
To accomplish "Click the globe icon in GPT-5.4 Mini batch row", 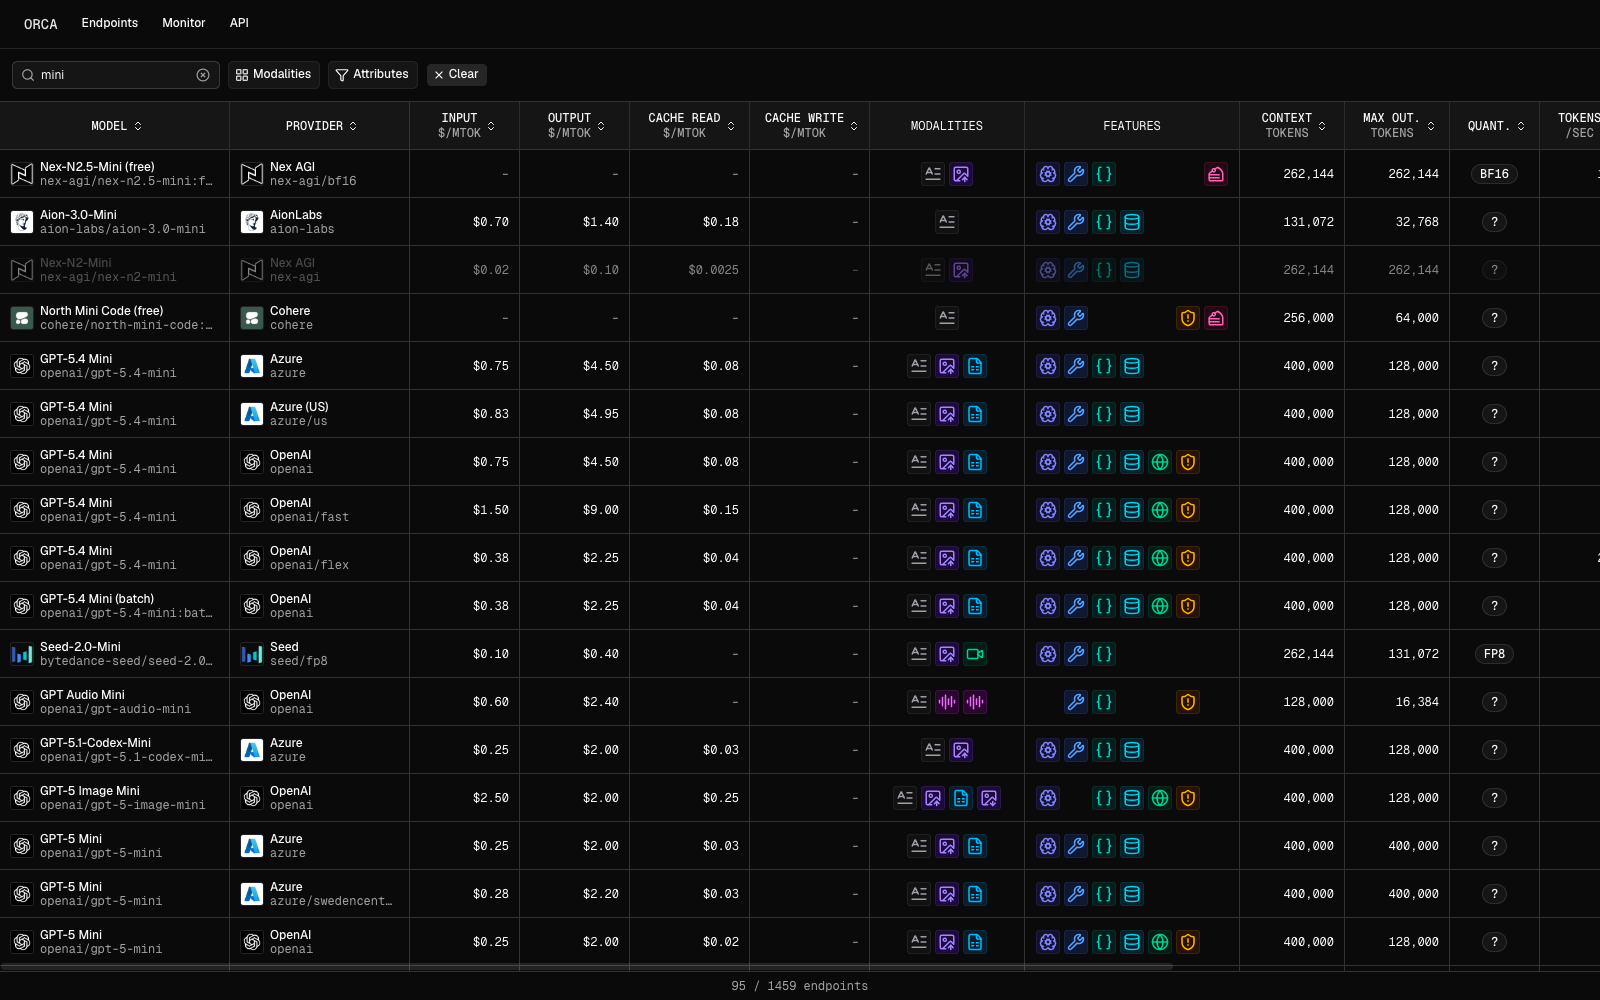I will pyautogui.click(x=1160, y=606).
